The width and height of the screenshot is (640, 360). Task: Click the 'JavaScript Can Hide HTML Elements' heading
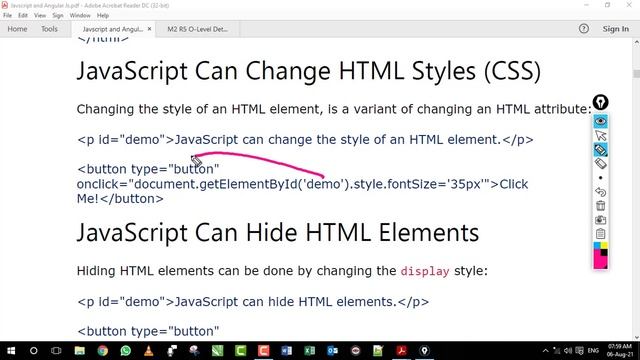pyautogui.click(x=278, y=233)
